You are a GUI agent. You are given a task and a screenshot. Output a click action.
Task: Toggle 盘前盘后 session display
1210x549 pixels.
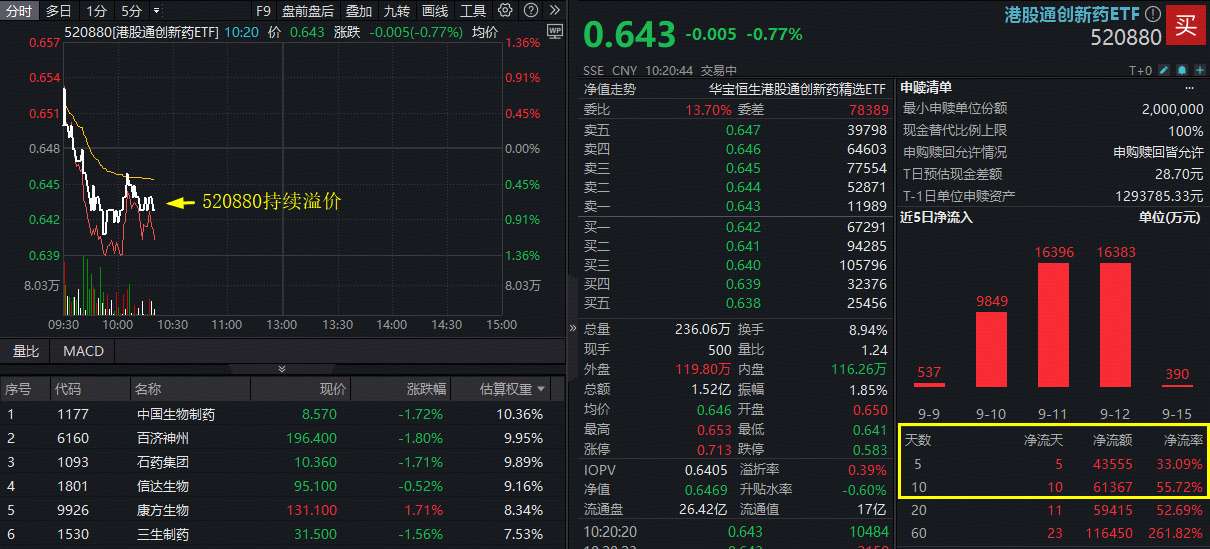308,11
